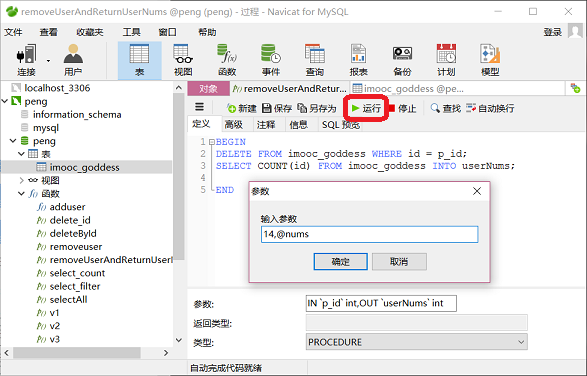Screen dimensions: 587x376
Task: Select the deleteById procedure
Action: [x=73, y=233]
